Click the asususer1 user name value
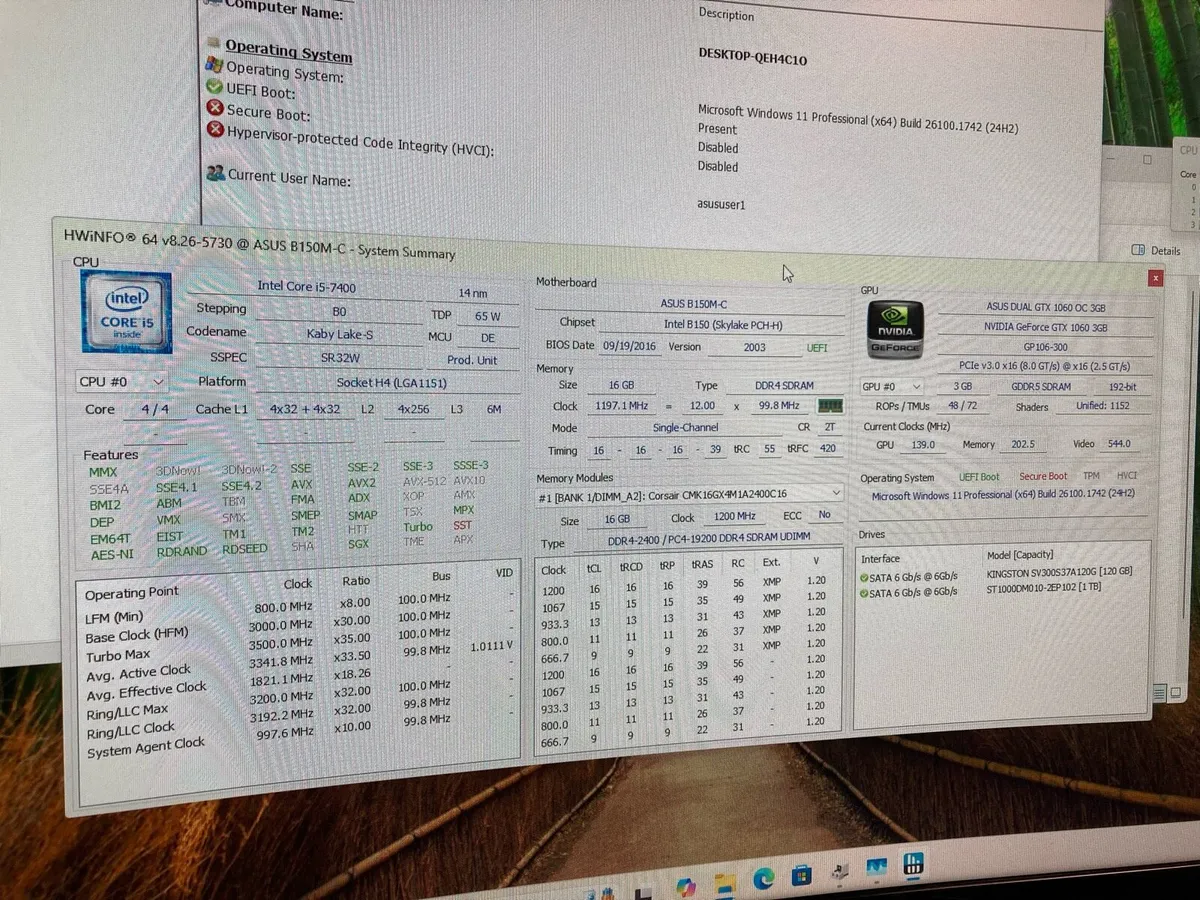The image size is (1200, 900). (721, 204)
